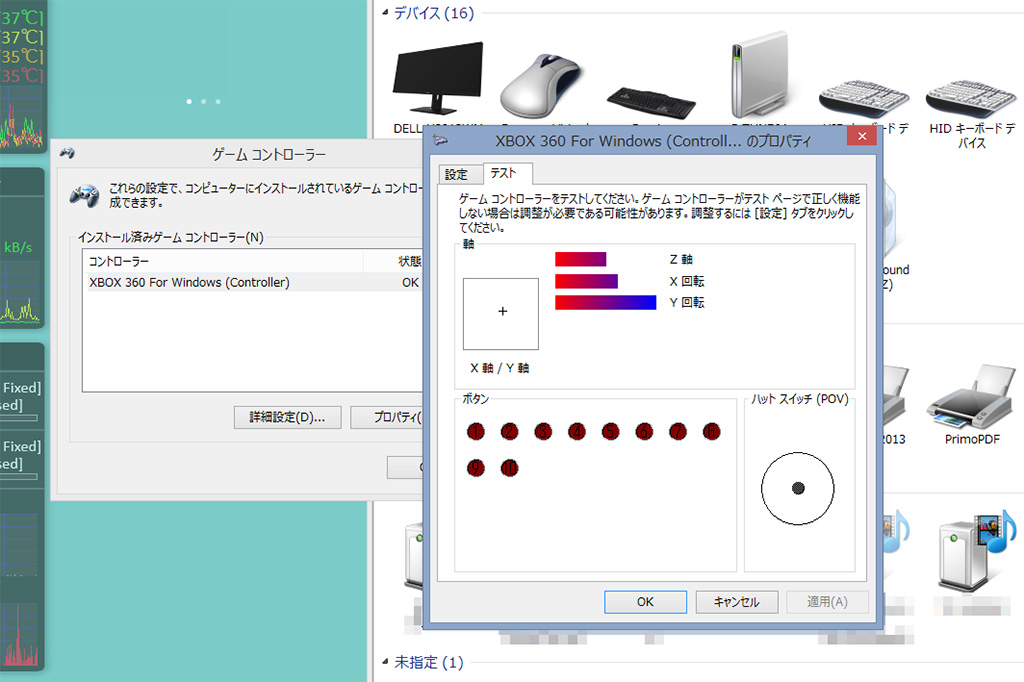Collapse the 未指定 (1) group

click(385, 662)
